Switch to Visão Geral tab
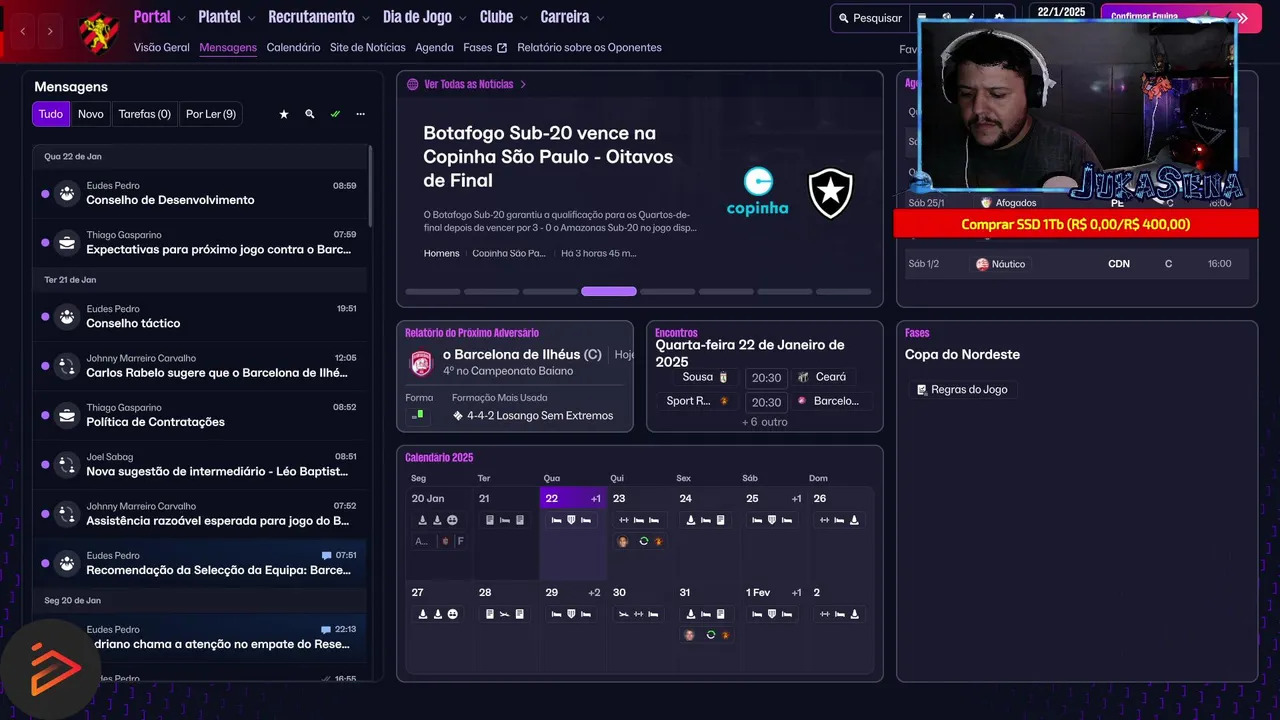This screenshot has width=1280, height=720. [161, 47]
